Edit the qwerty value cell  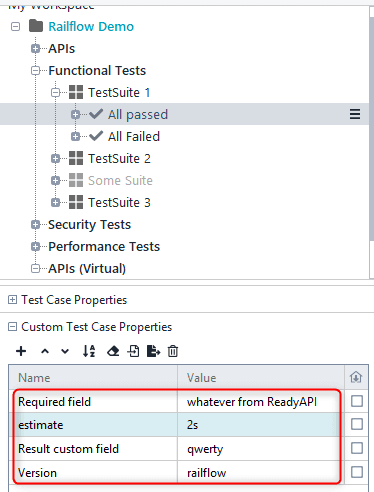261,449
